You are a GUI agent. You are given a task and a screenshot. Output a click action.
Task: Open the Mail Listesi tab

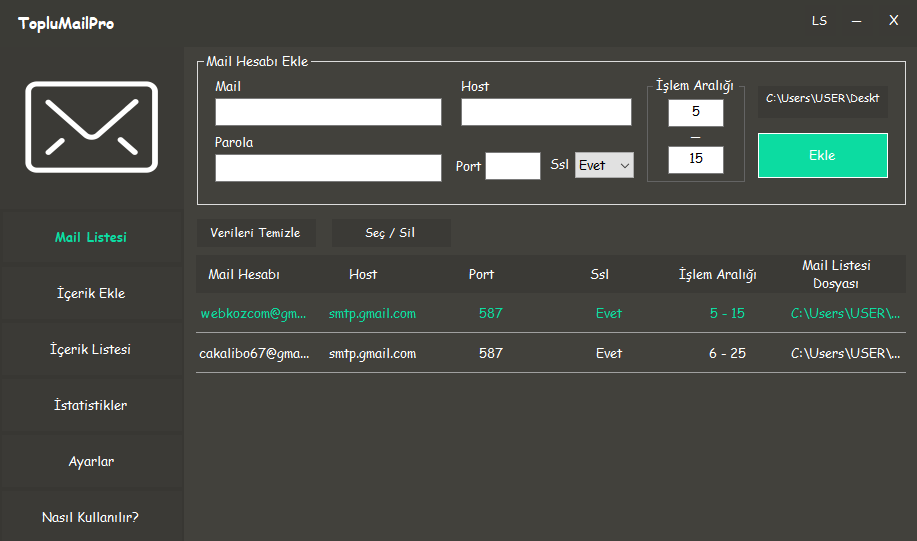point(91,238)
